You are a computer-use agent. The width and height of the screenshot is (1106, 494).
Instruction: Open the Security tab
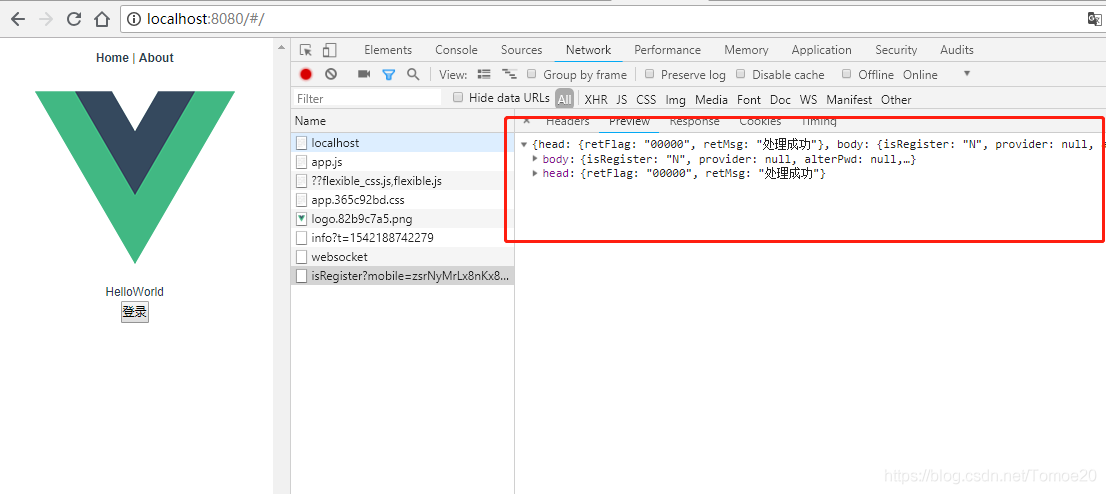(x=896, y=50)
